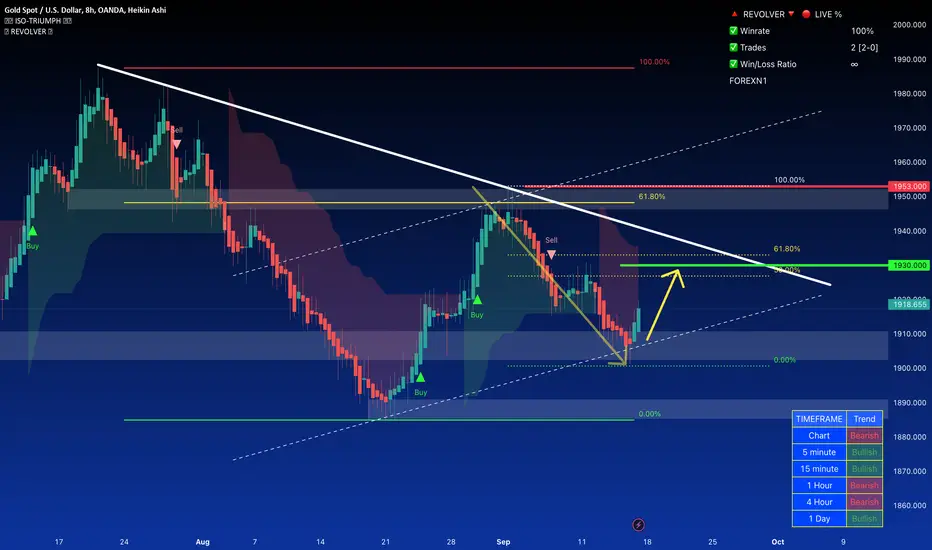Click the TIMEFRAME table header cell
Image resolution: width=932 pixels, height=550 pixels.
pyautogui.click(x=819, y=419)
